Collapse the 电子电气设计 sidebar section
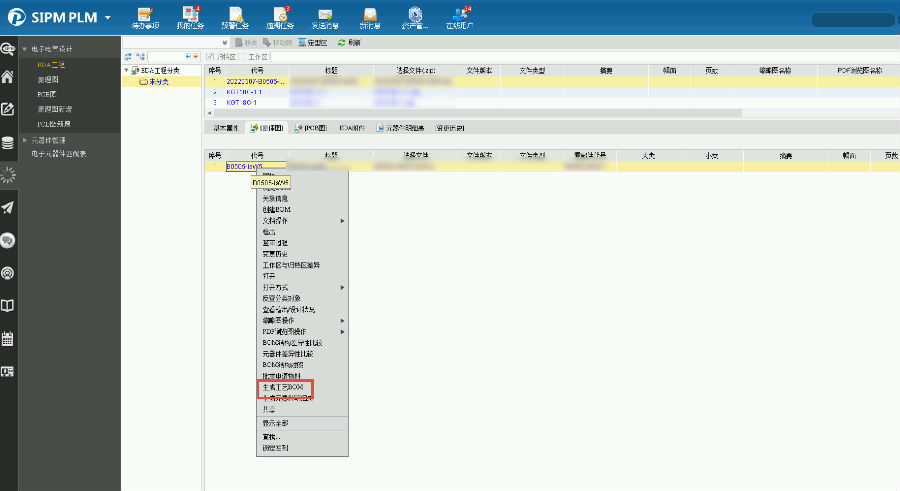This screenshot has width=900, height=491. click(x=26, y=49)
